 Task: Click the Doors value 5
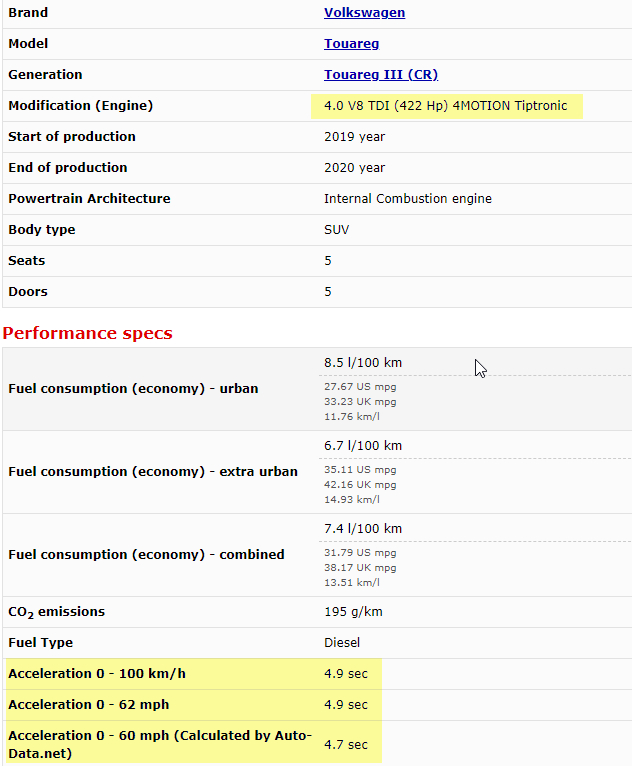click(x=328, y=292)
